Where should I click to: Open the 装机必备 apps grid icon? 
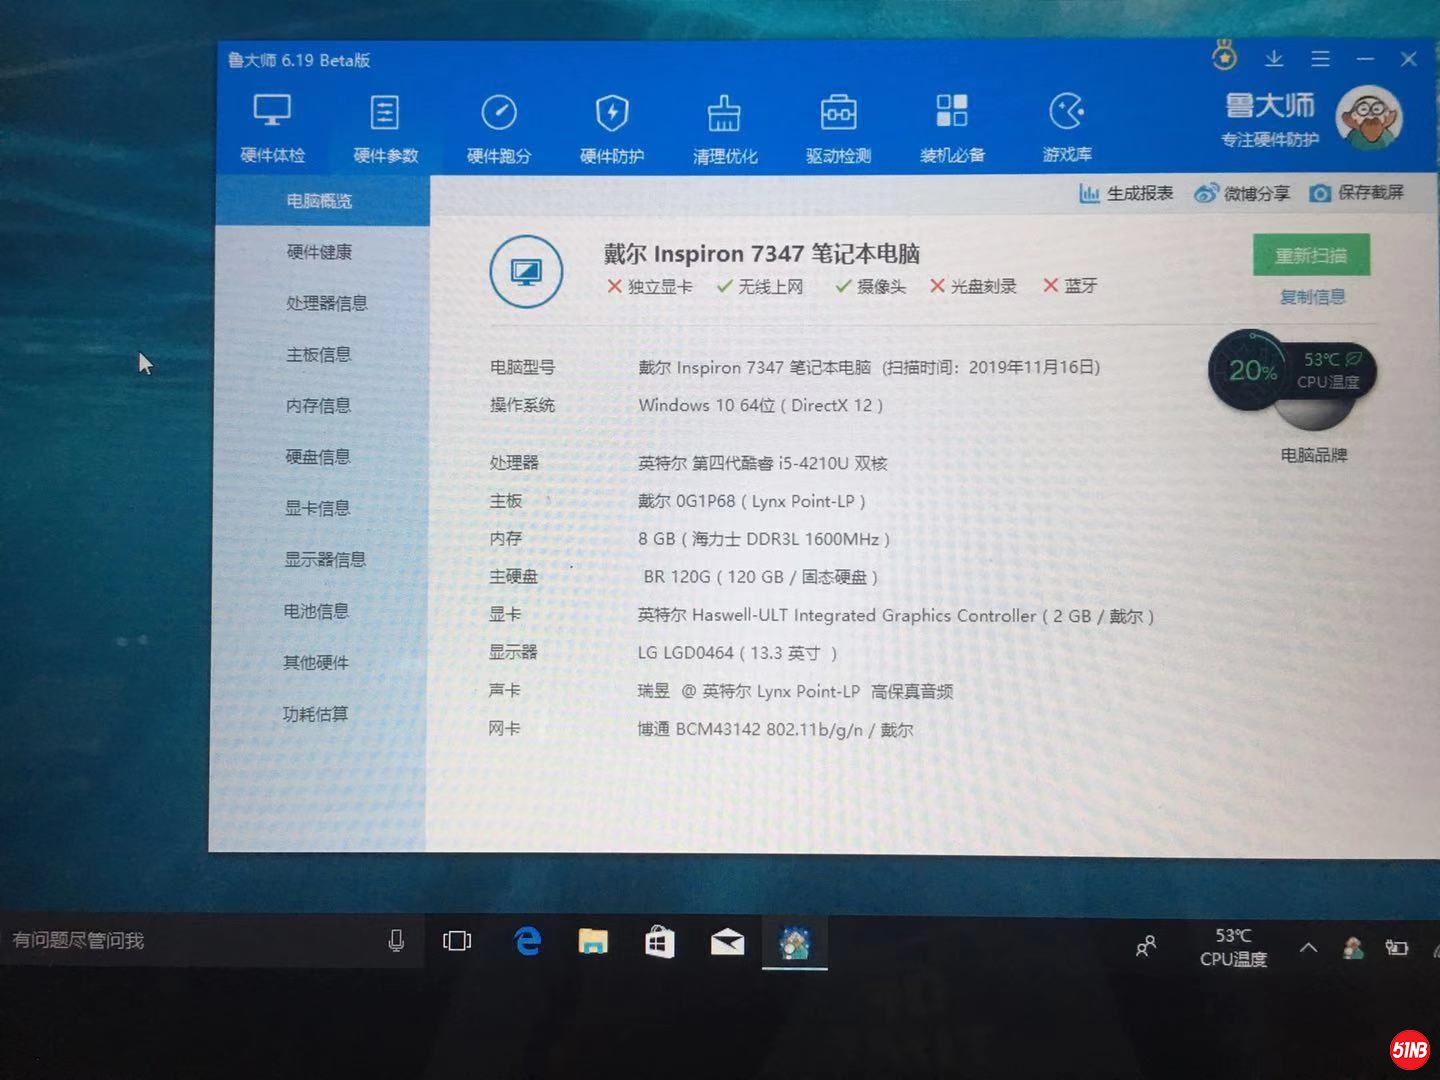pyautogui.click(x=952, y=112)
